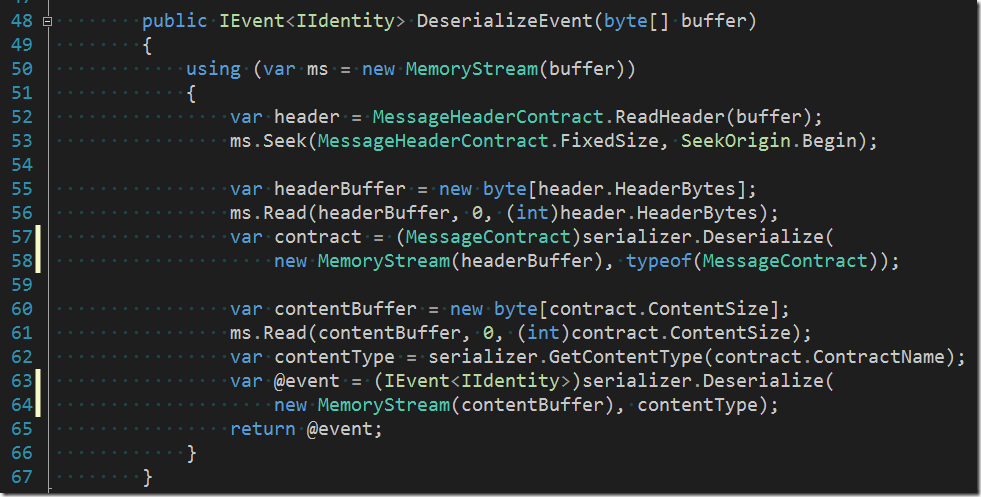Click headerBuffer variable declaration on line 55
This screenshot has height=497, width=981.
[340, 189]
